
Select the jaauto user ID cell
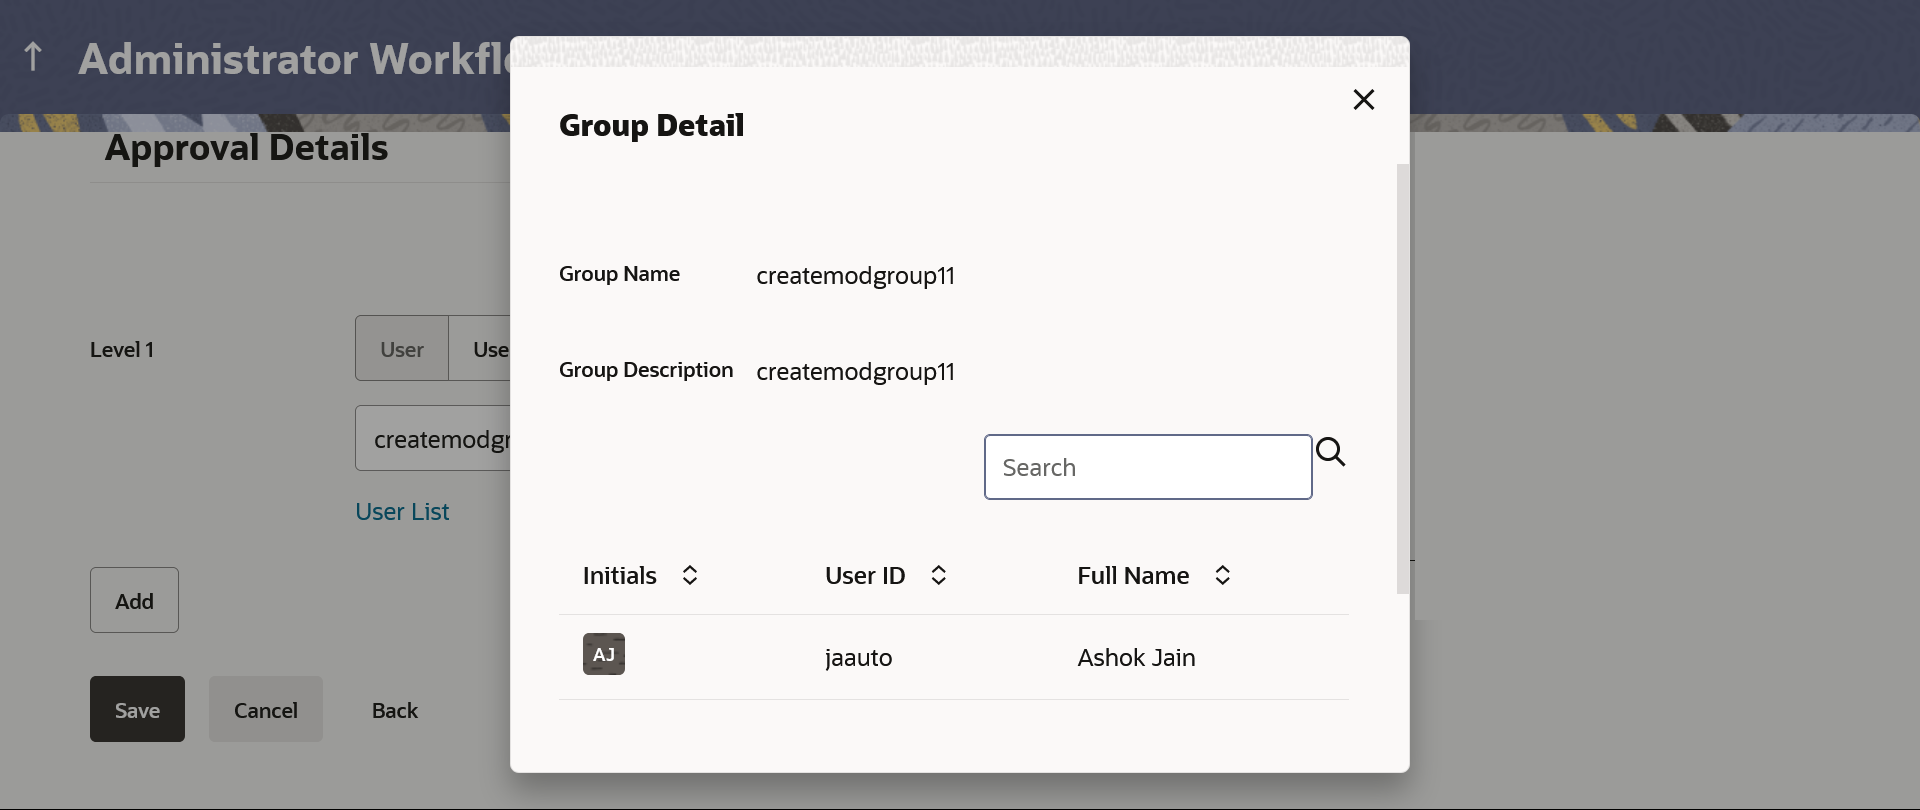tap(858, 658)
